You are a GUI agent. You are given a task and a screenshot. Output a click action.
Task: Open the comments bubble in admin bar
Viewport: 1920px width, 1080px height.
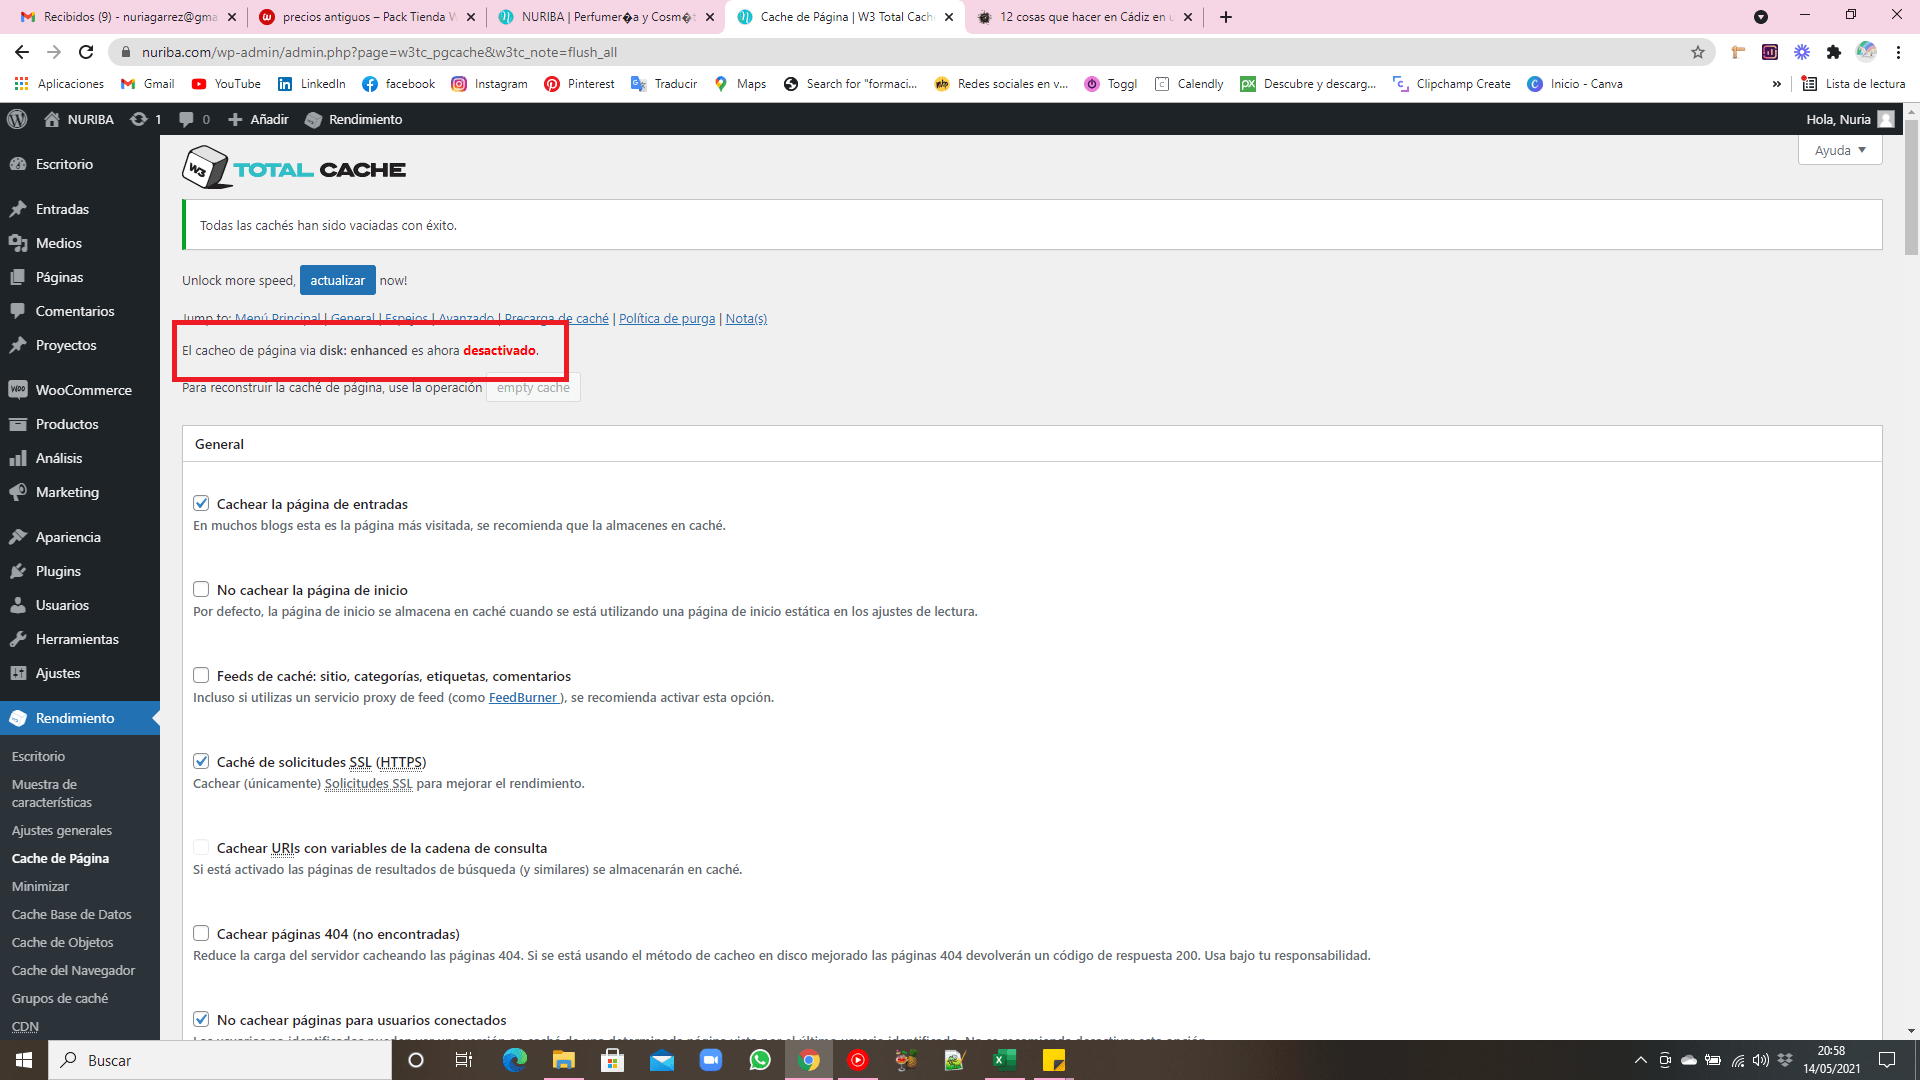coord(194,119)
